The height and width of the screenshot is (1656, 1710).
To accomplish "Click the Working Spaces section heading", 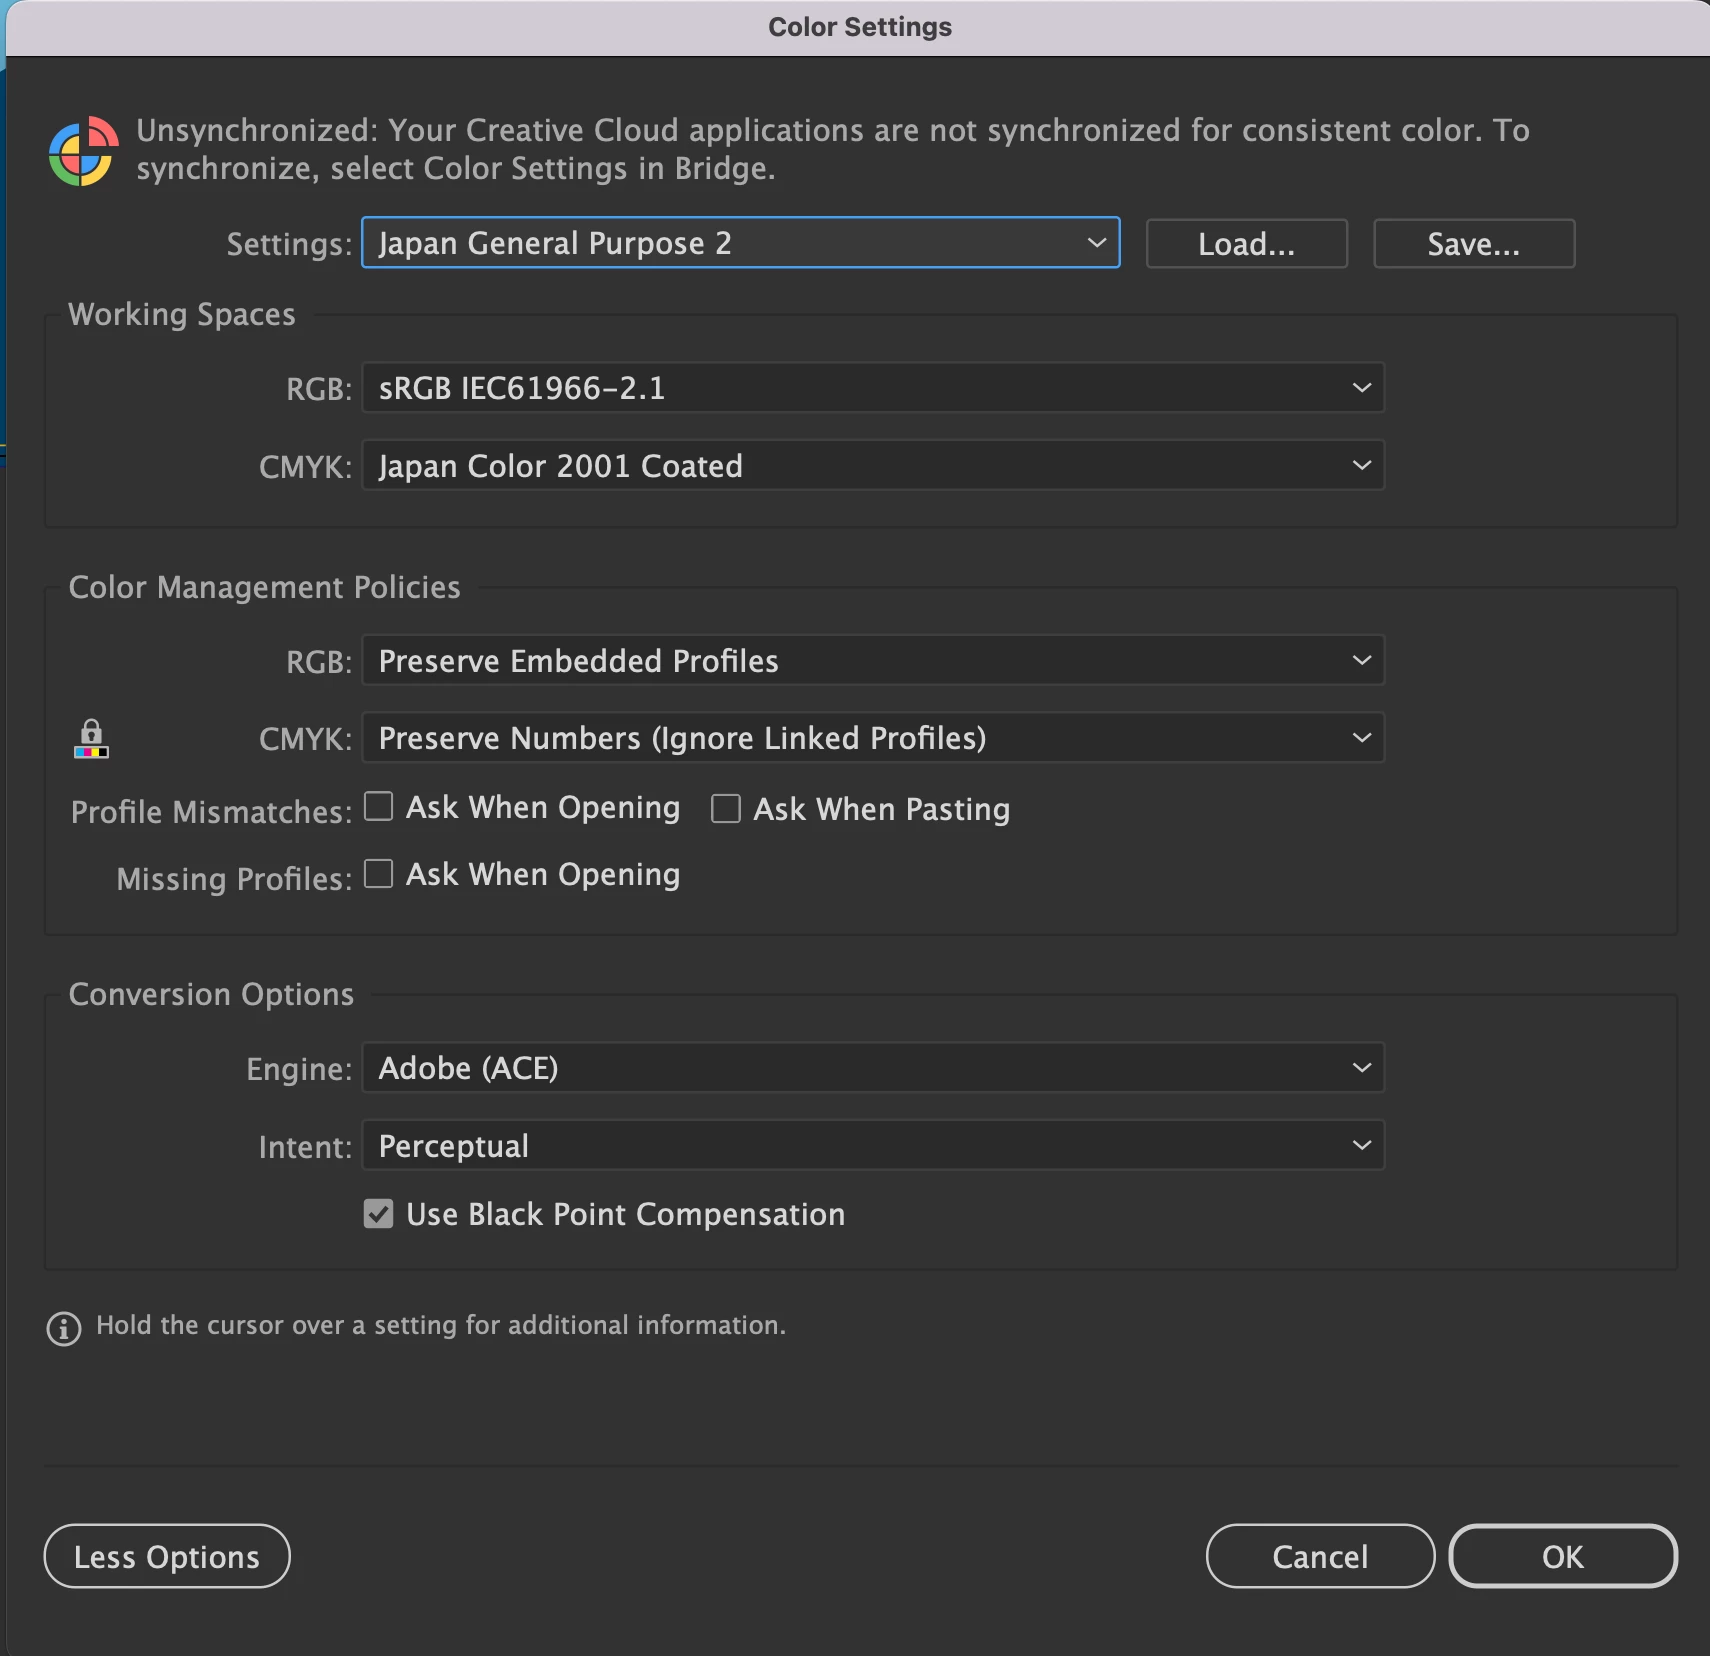I will pyautogui.click(x=182, y=314).
